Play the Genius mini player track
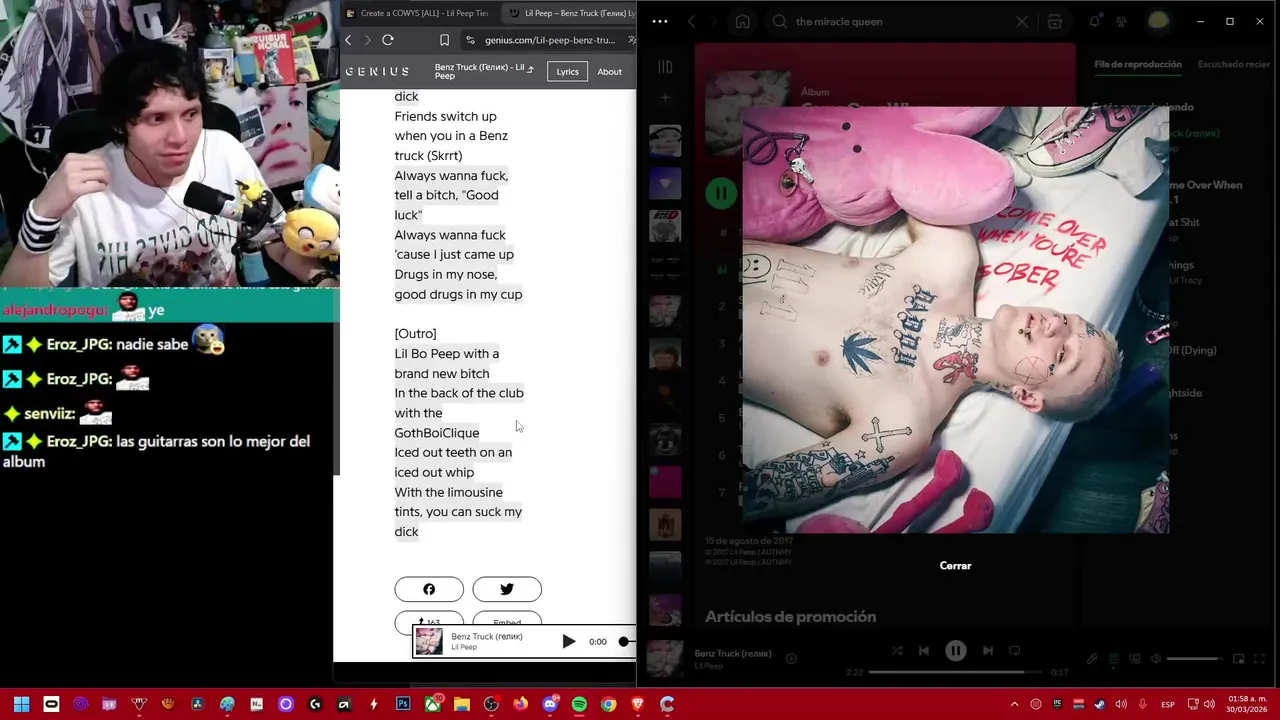This screenshot has height=720, width=1280. click(x=568, y=641)
